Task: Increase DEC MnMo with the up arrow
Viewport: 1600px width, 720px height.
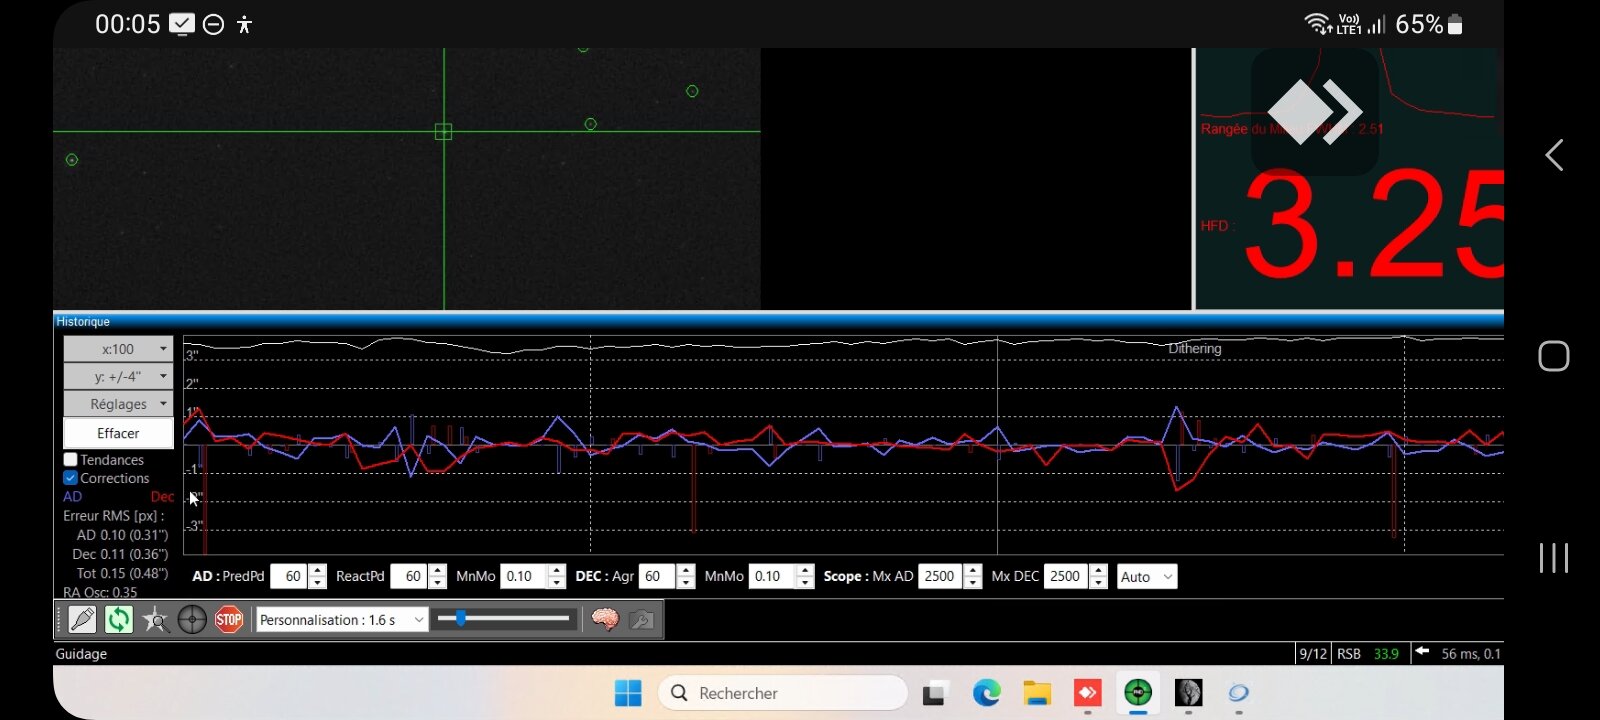Action: 805,571
